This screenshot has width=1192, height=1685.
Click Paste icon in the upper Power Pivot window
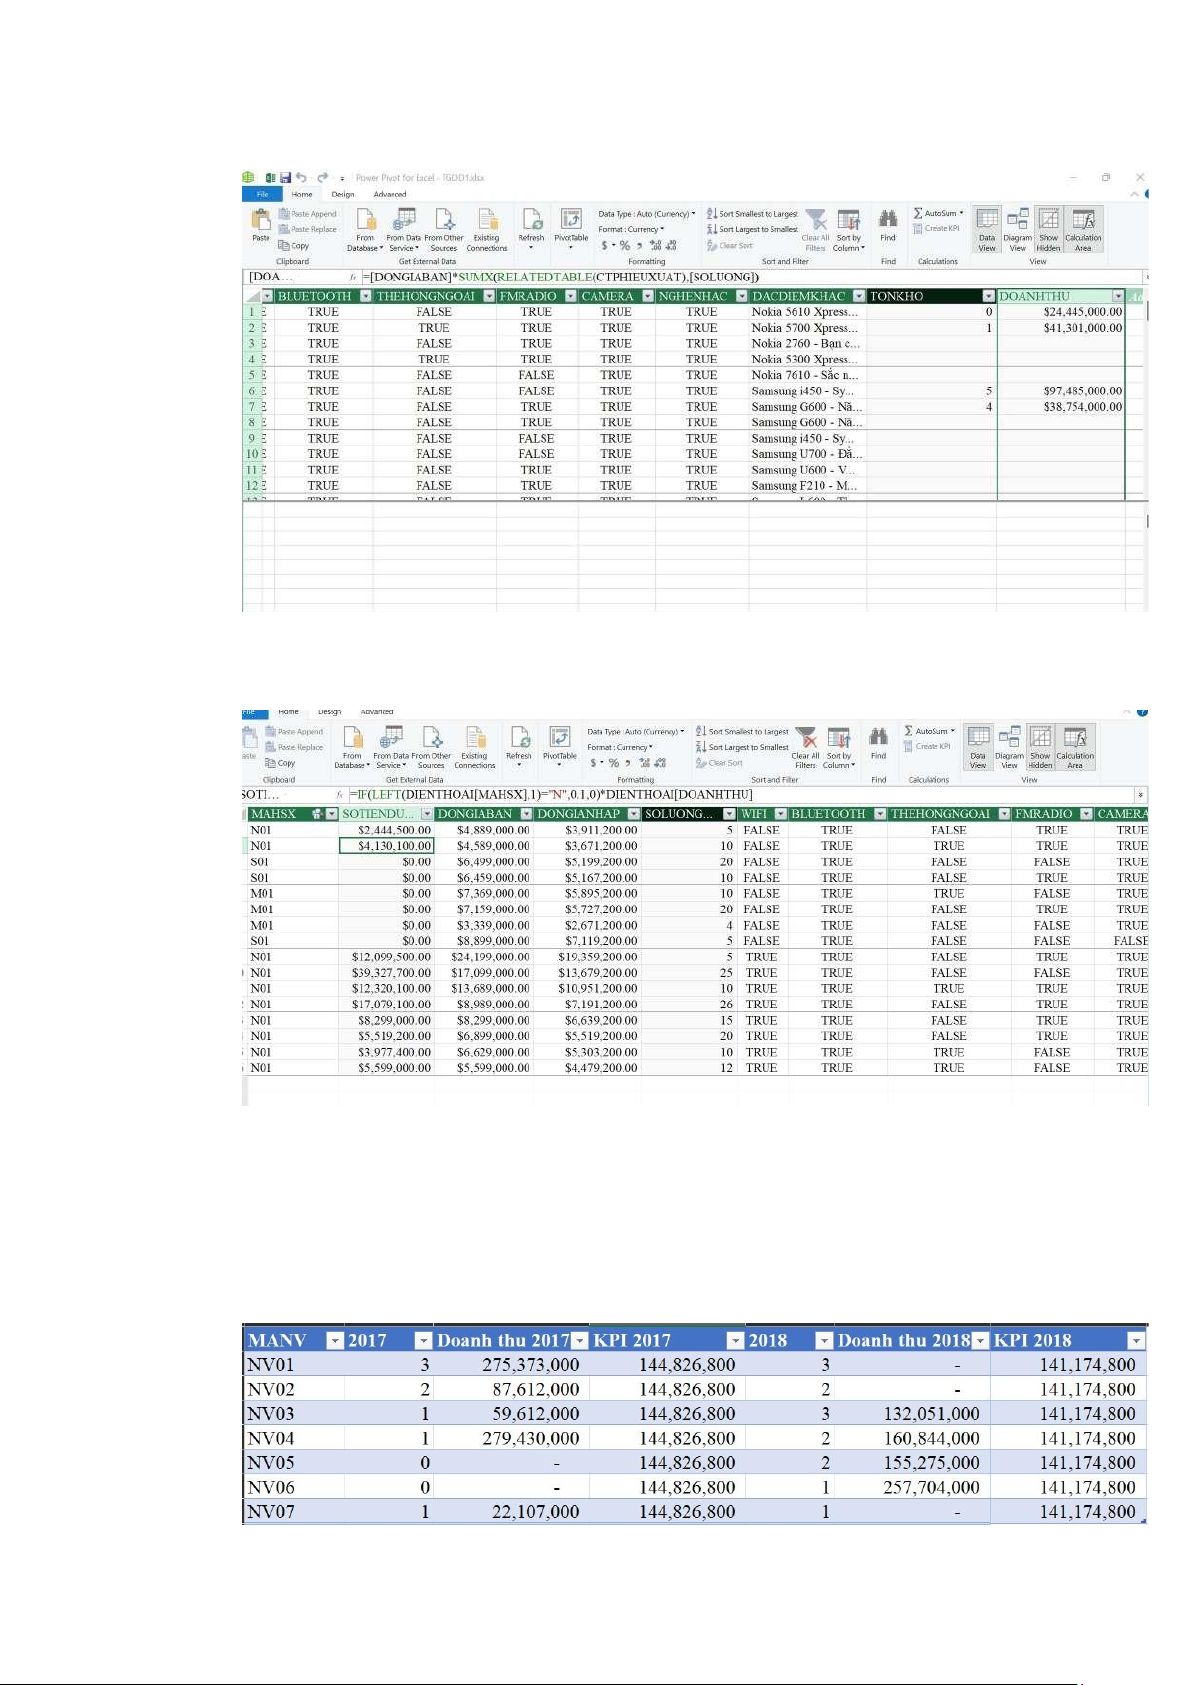pos(261,224)
